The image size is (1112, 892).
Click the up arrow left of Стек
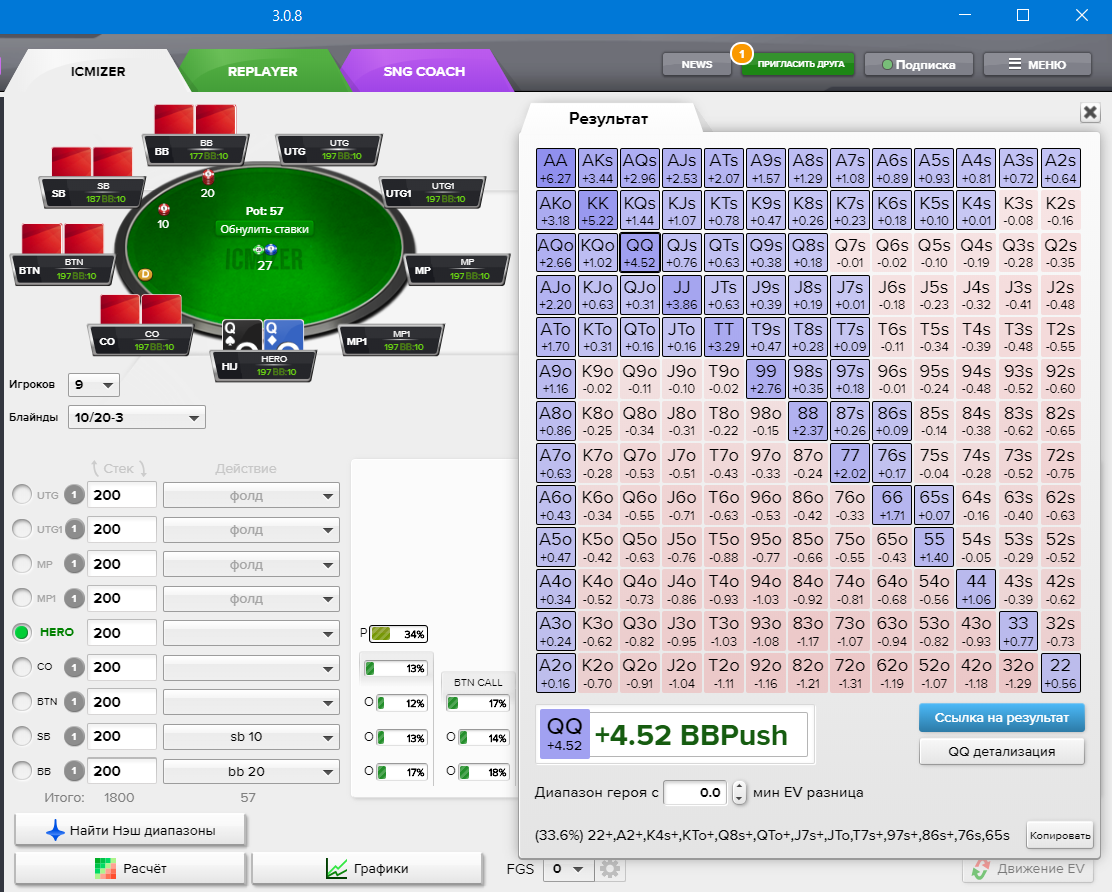click(x=95, y=469)
